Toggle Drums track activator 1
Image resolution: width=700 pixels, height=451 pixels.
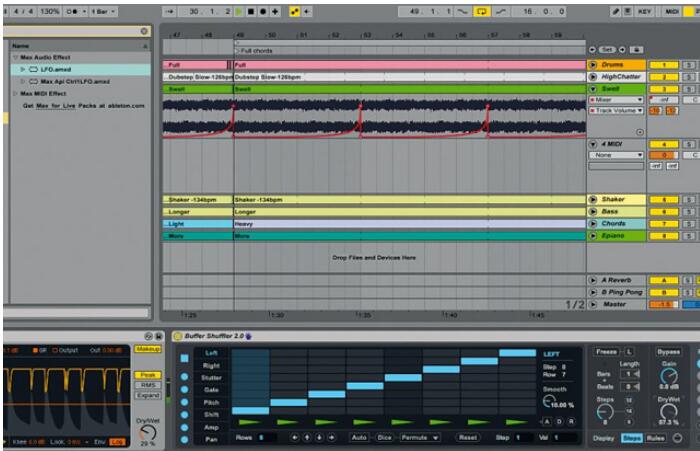coord(664,65)
